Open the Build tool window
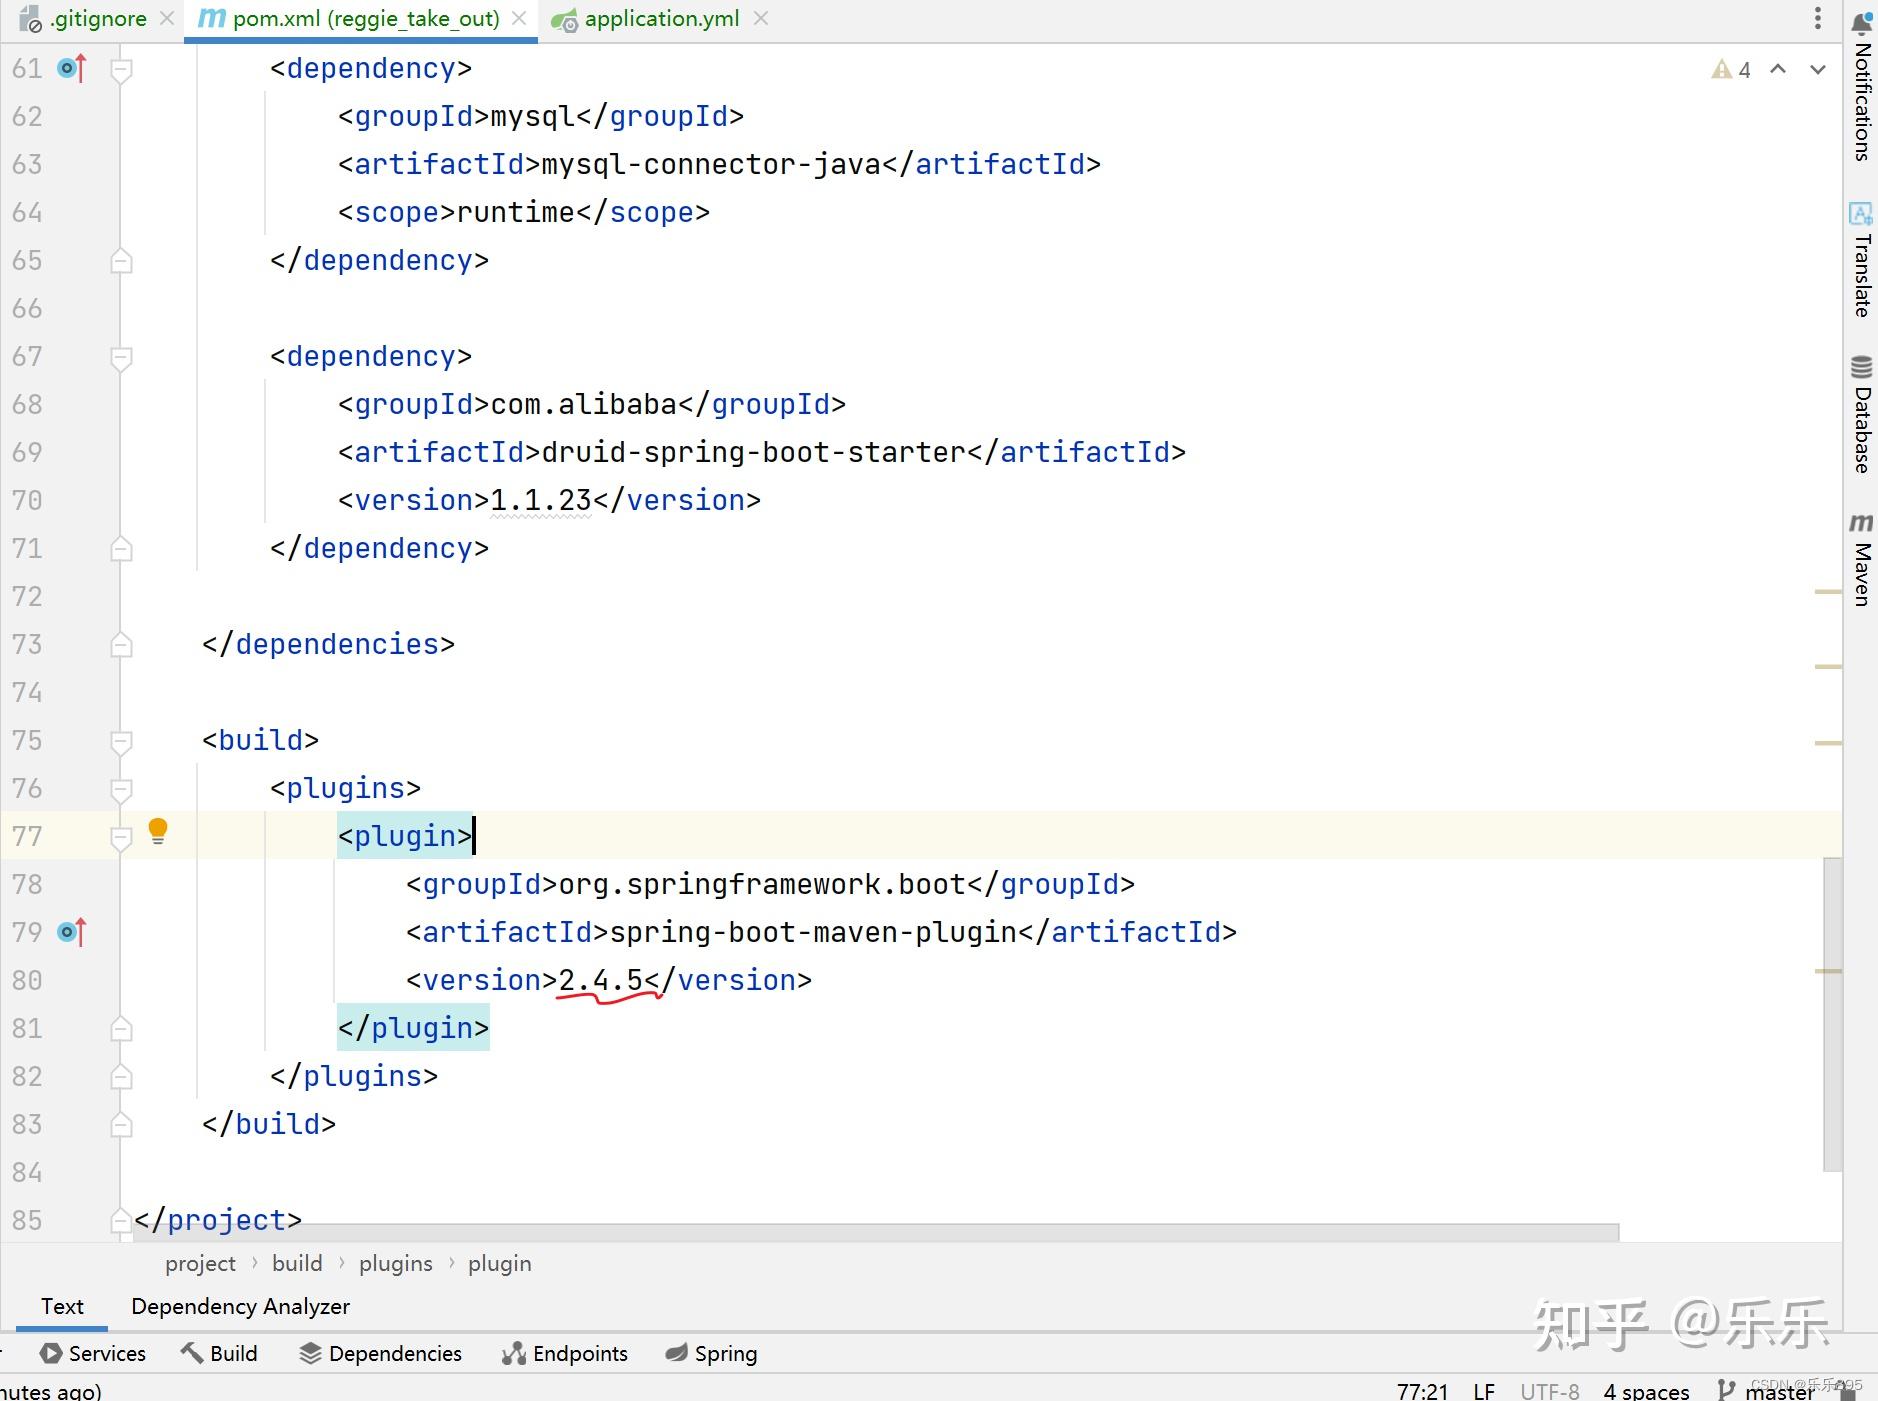This screenshot has height=1401, width=1878. tap(220, 1353)
